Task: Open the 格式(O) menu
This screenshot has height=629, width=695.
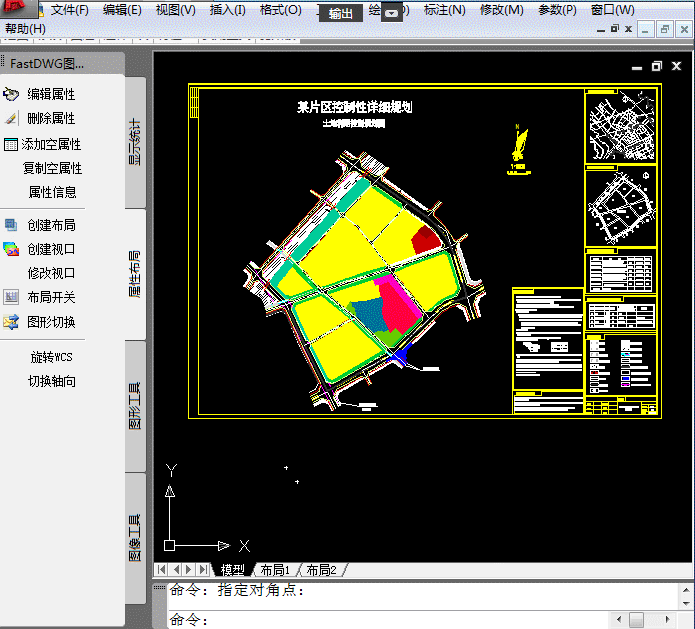Action: pos(281,10)
